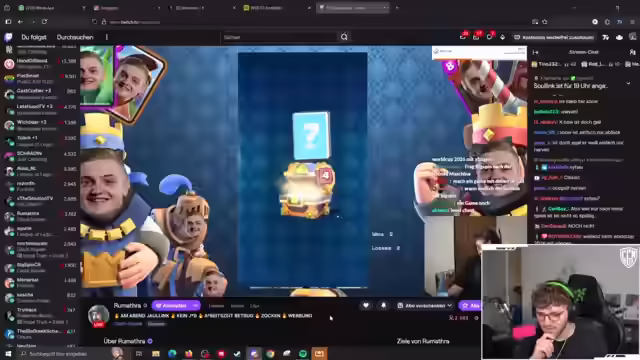Open Windows Start button
Image resolution: width=640 pixels, height=360 pixels.
(x=8, y=353)
